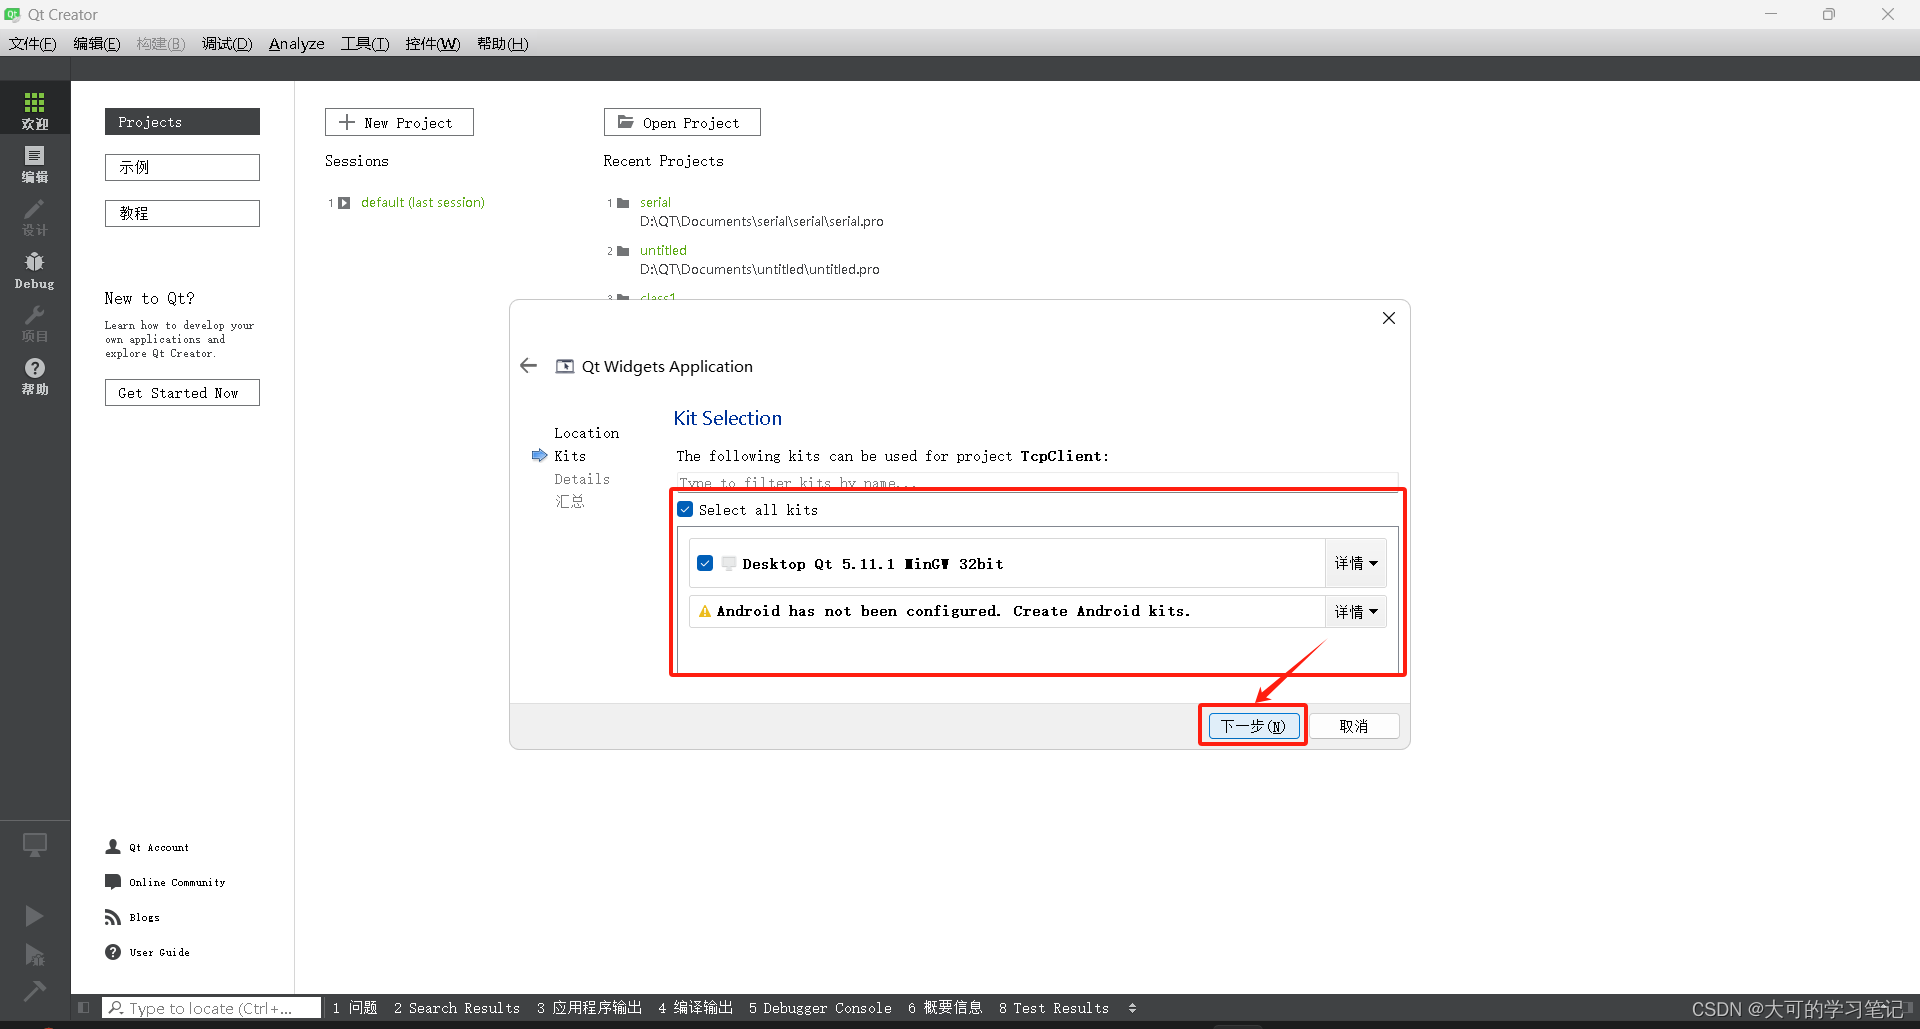Open the Projects (项目) mode
The height and width of the screenshot is (1029, 1920).
35,322
